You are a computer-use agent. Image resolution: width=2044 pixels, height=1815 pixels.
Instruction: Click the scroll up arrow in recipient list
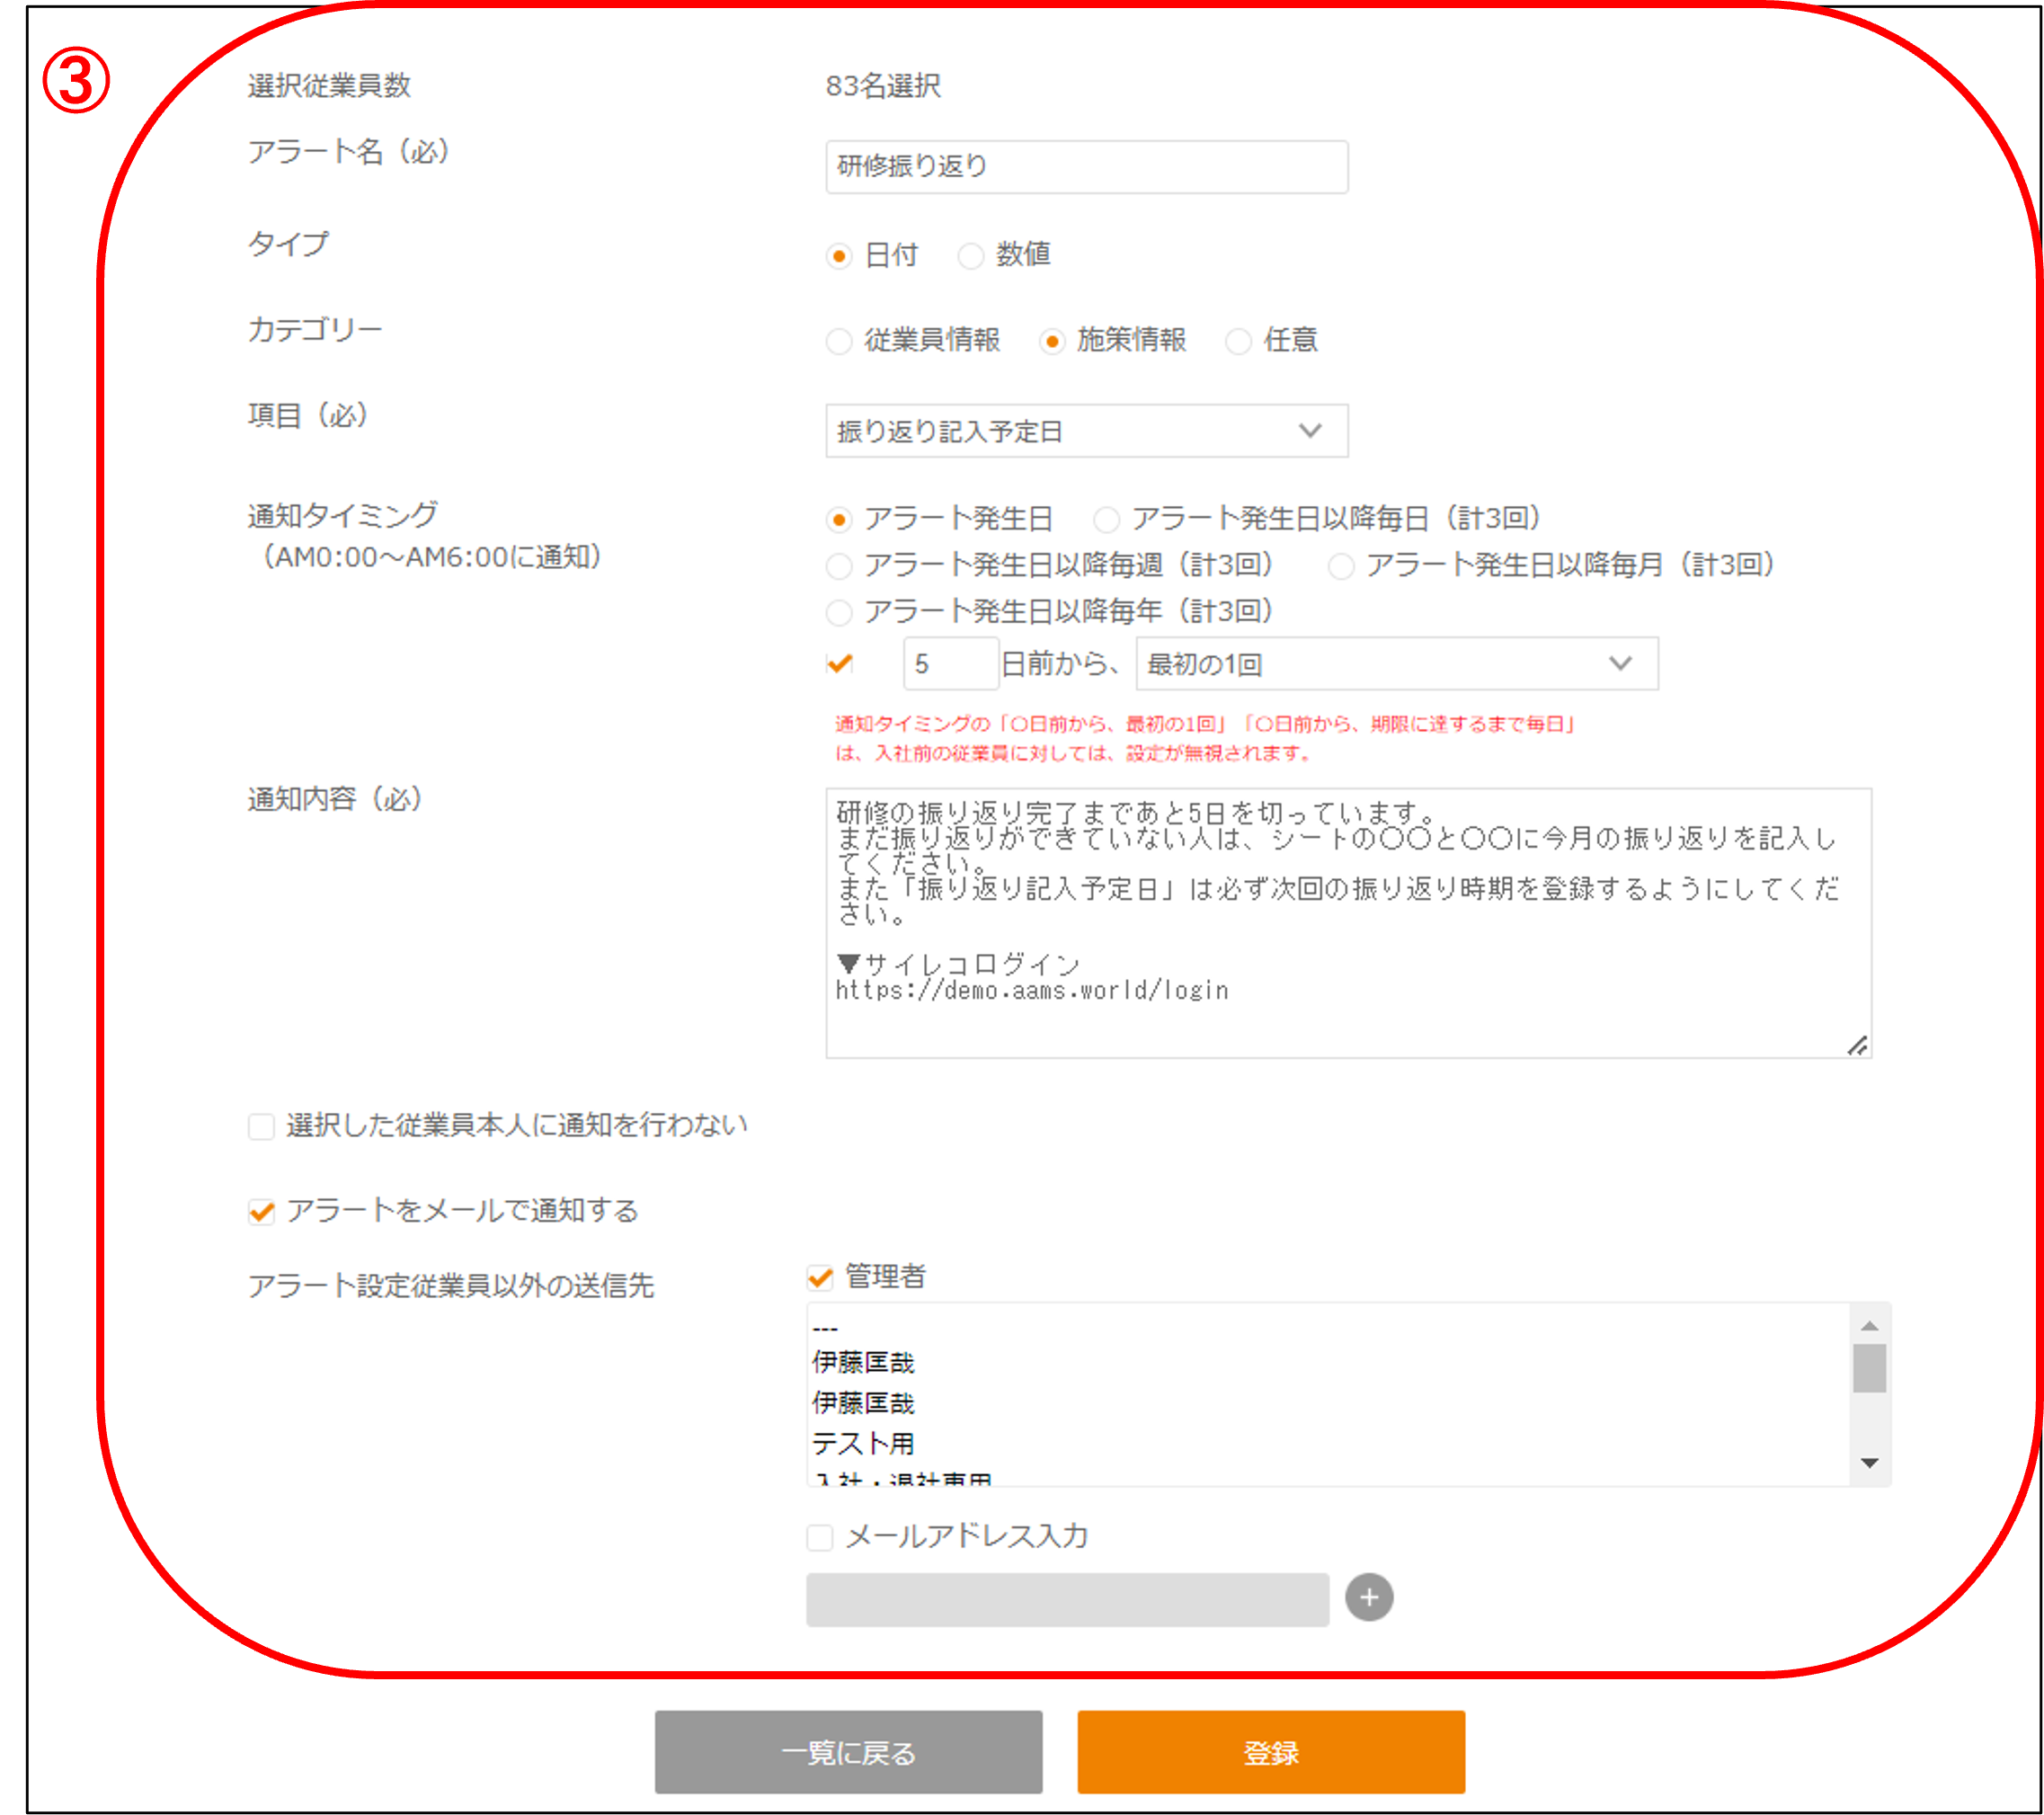[1868, 1326]
